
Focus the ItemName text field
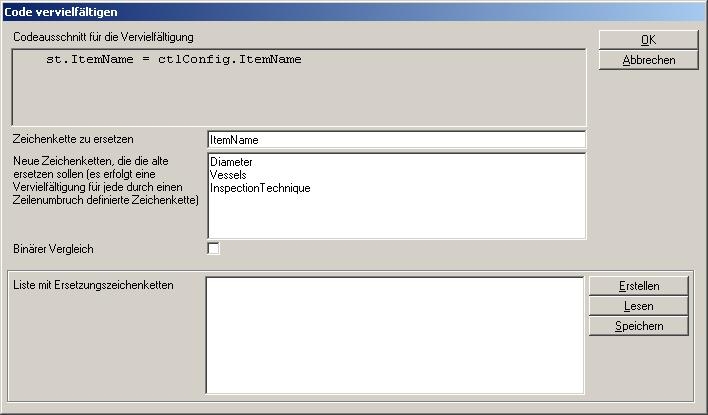tap(396, 140)
